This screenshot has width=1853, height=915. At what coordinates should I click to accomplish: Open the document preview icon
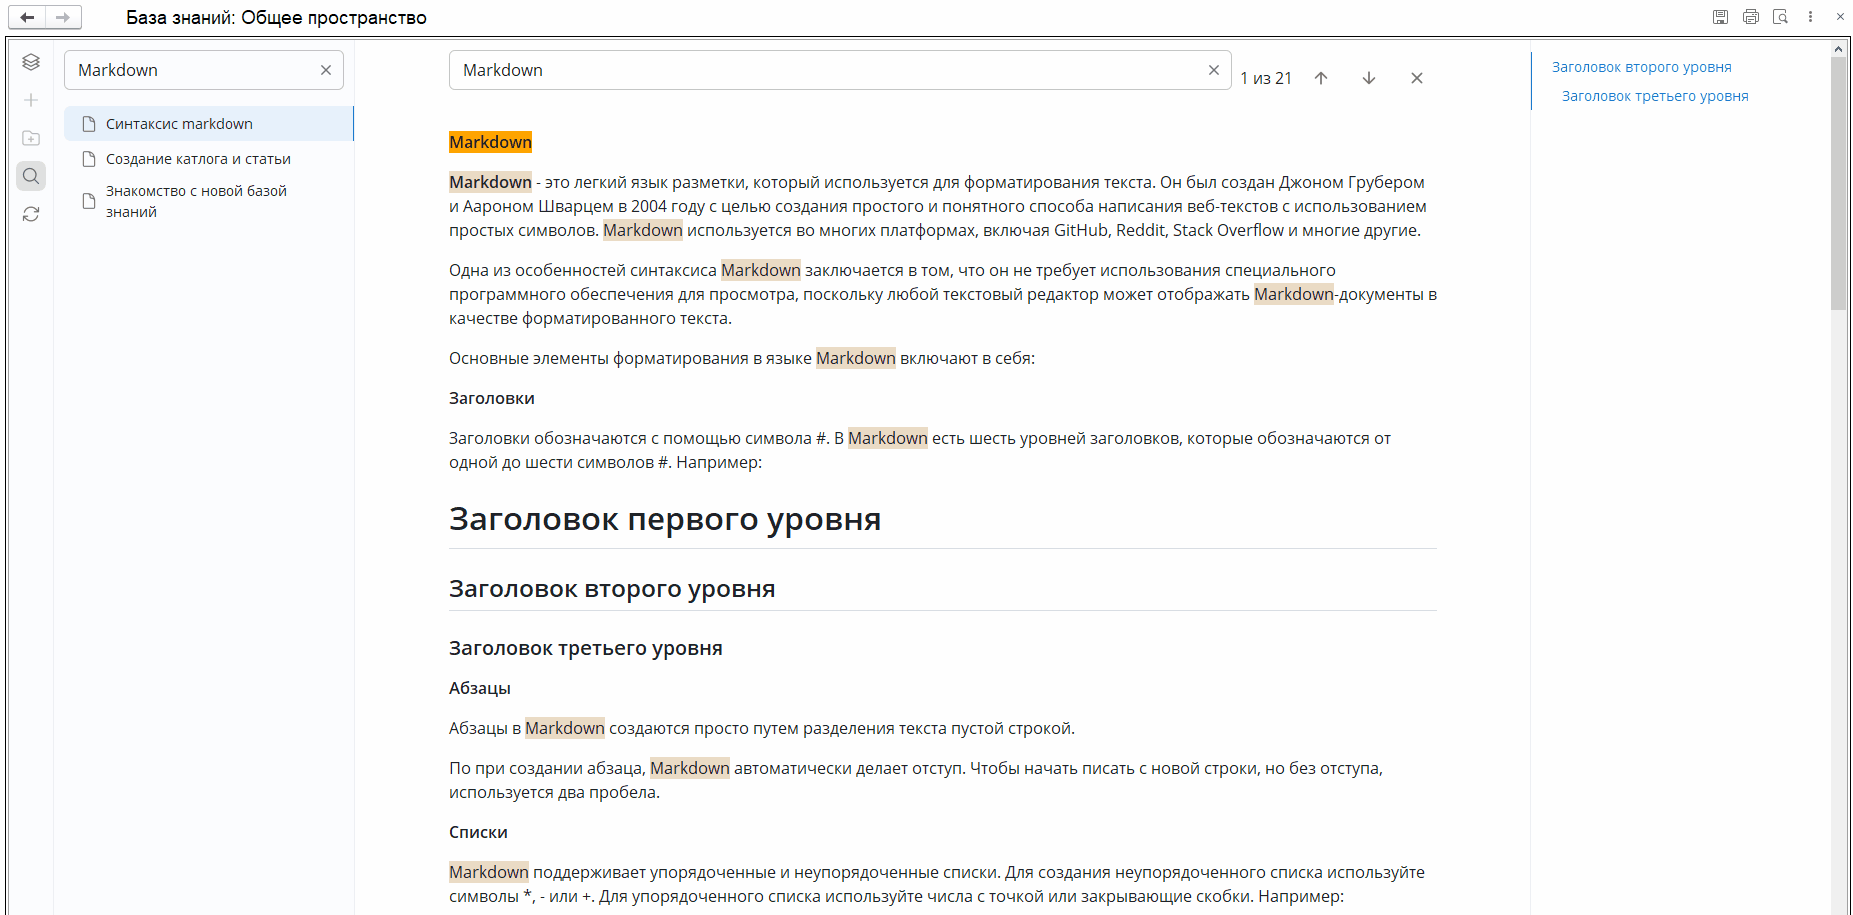(x=1781, y=17)
